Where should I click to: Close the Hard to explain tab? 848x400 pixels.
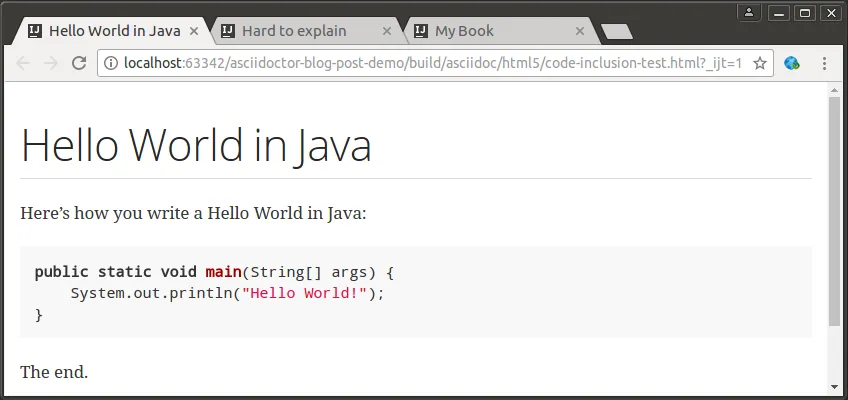point(387,31)
